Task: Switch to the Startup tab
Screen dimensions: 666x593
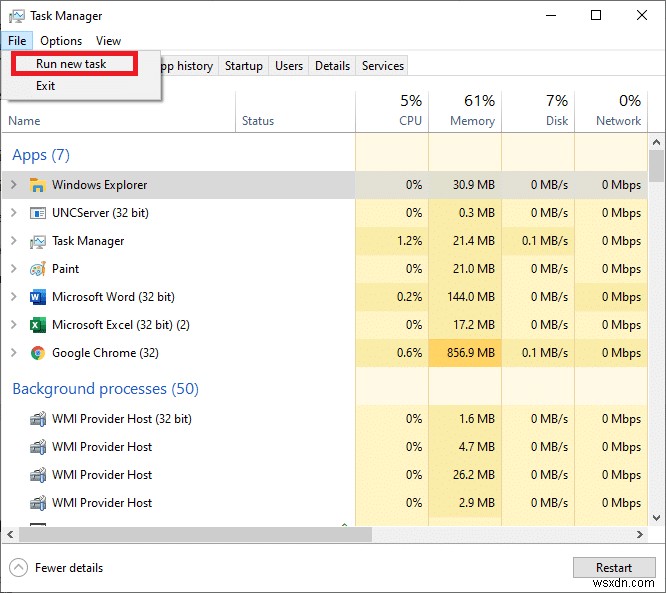Action: (244, 66)
